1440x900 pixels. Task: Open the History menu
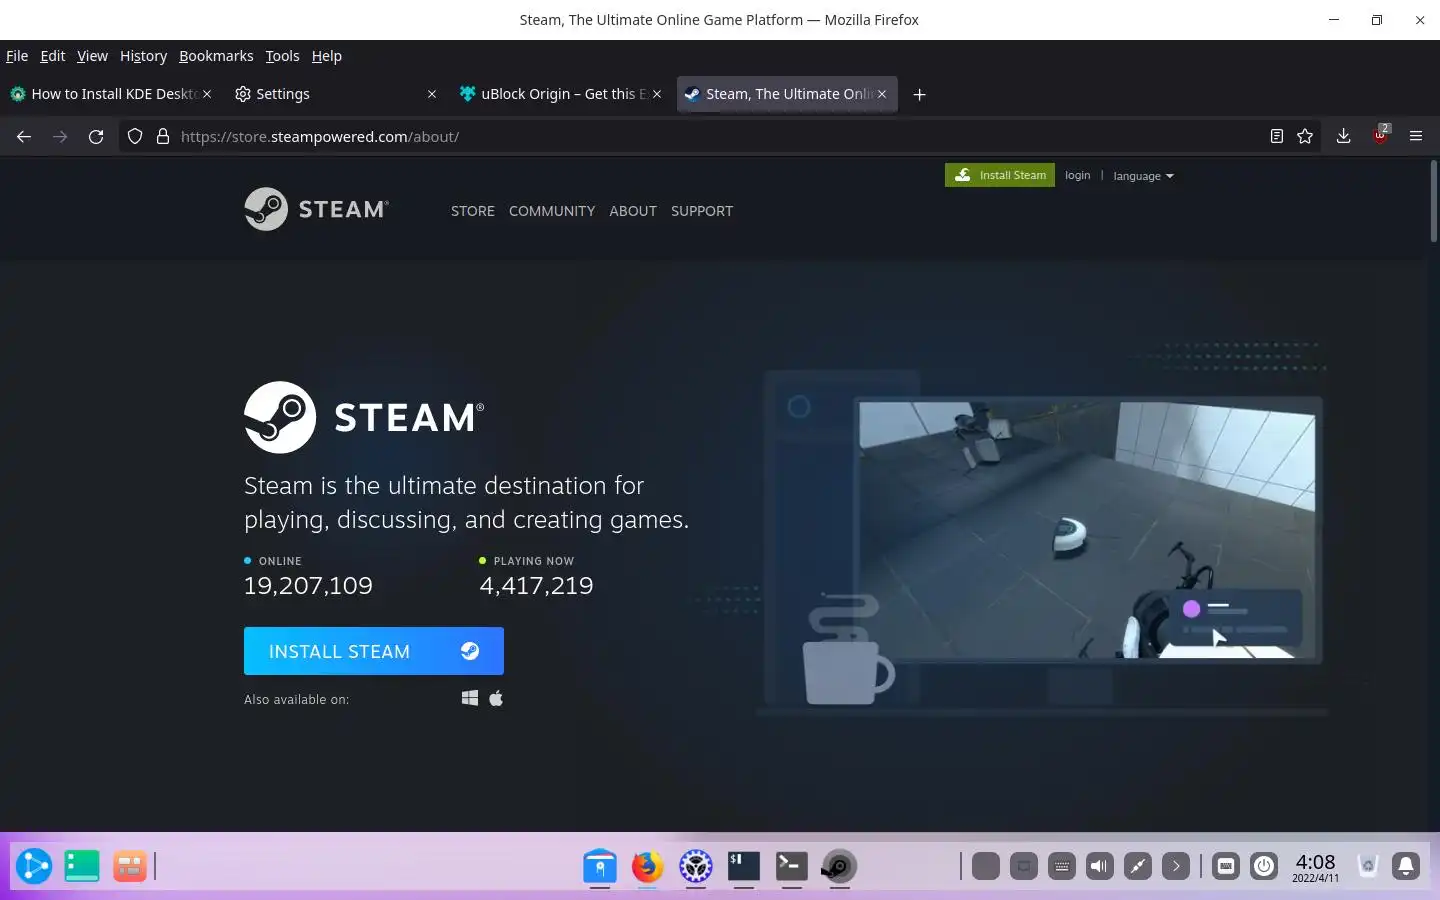[x=143, y=56]
